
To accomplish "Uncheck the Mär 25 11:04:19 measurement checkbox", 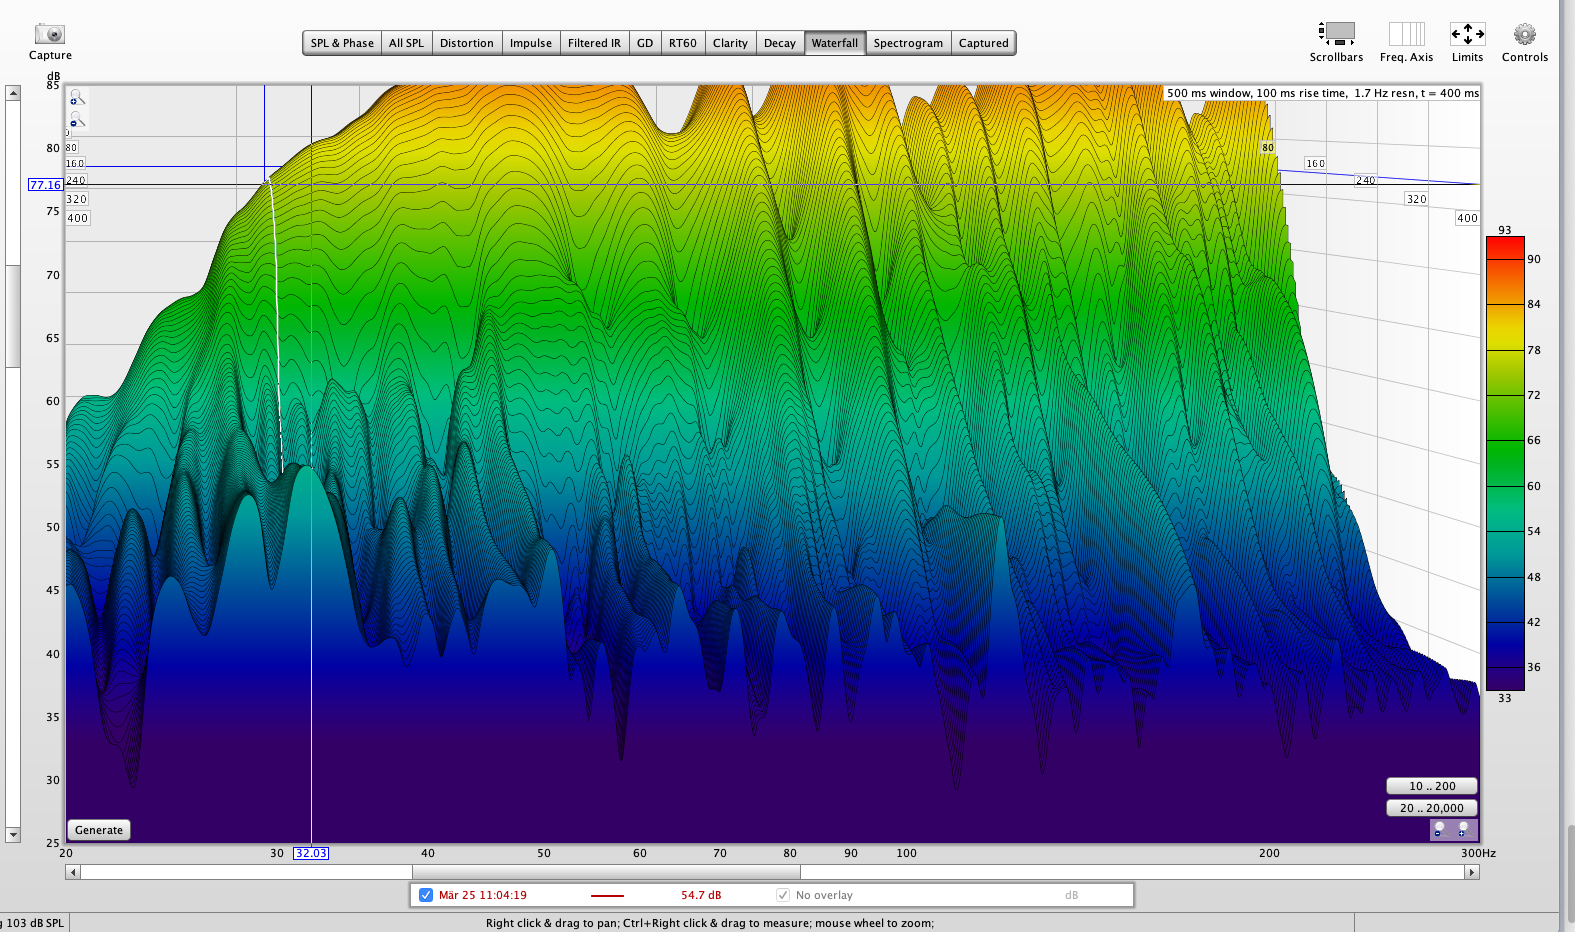I will (x=426, y=895).
